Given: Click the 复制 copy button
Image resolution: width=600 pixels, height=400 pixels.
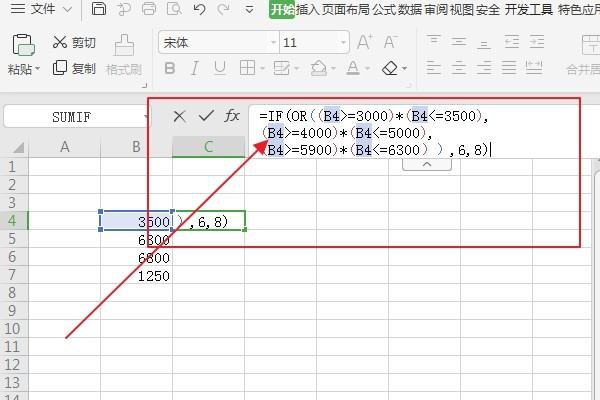Looking at the screenshot, I should [x=74, y=69].
